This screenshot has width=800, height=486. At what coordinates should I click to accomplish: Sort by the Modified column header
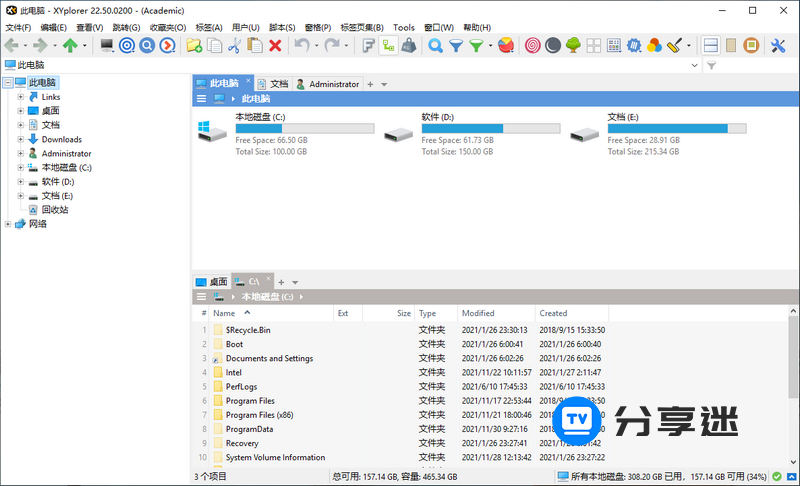[x=478, y=313]
